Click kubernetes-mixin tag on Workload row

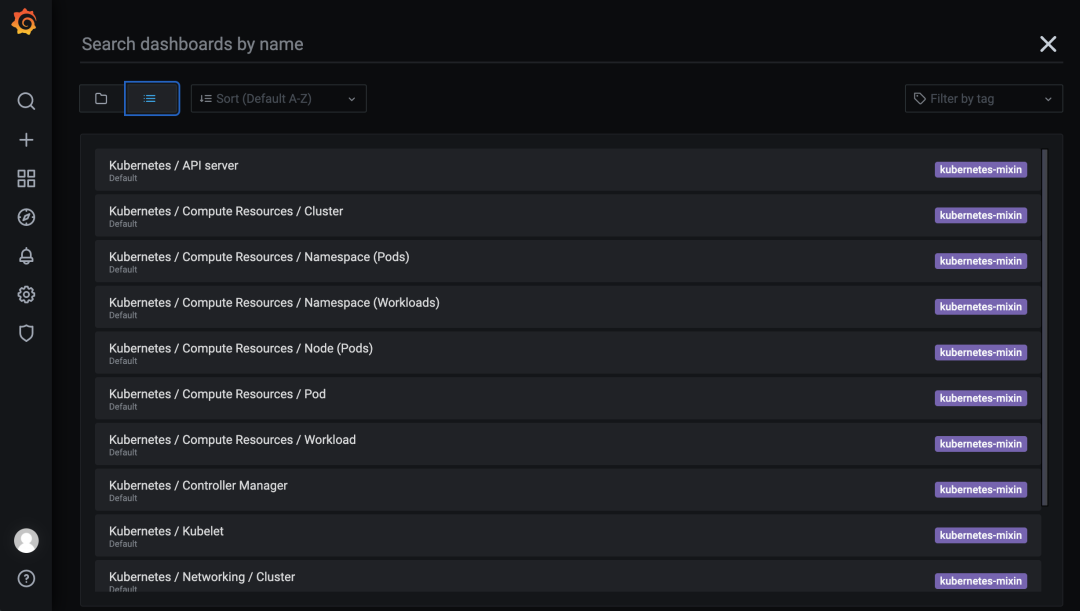[x=981, y=444]
